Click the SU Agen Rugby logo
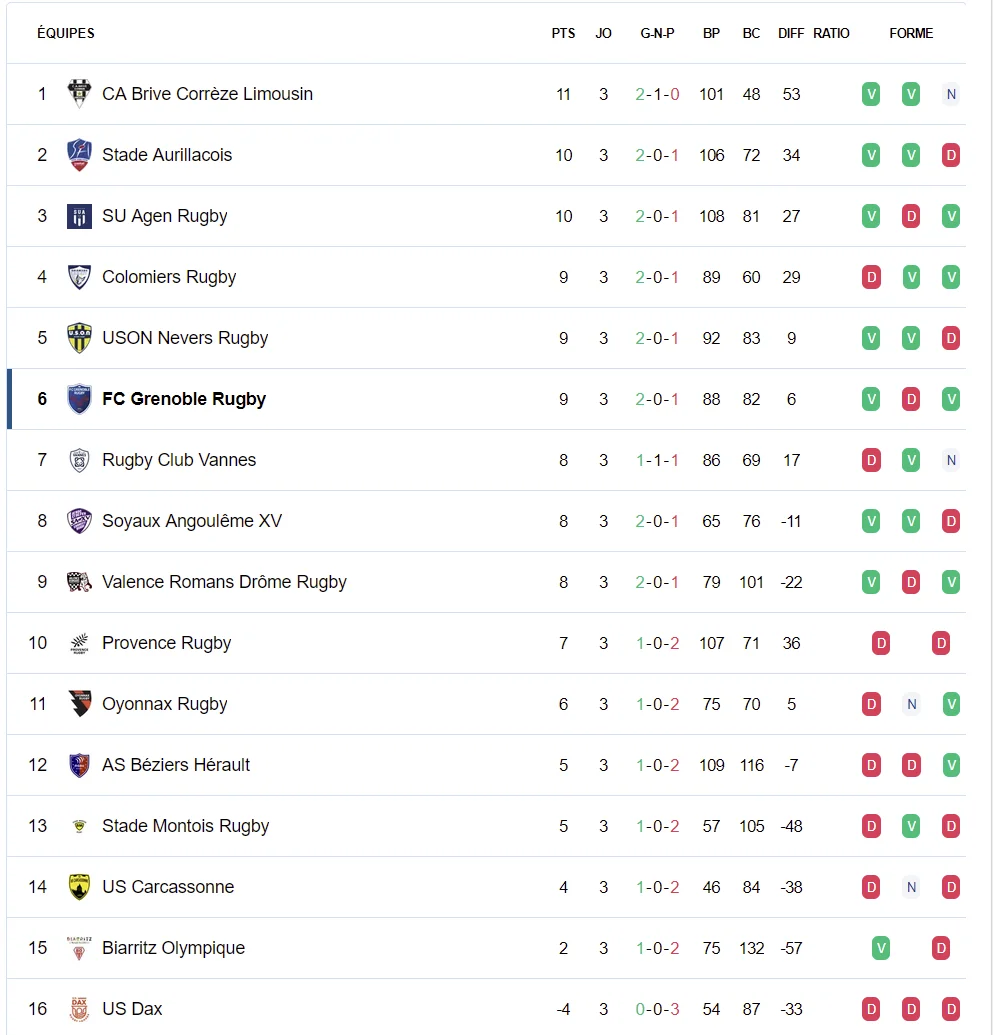Image resolution: width=993 pixels, height=1035 pixels. point(79,217)
